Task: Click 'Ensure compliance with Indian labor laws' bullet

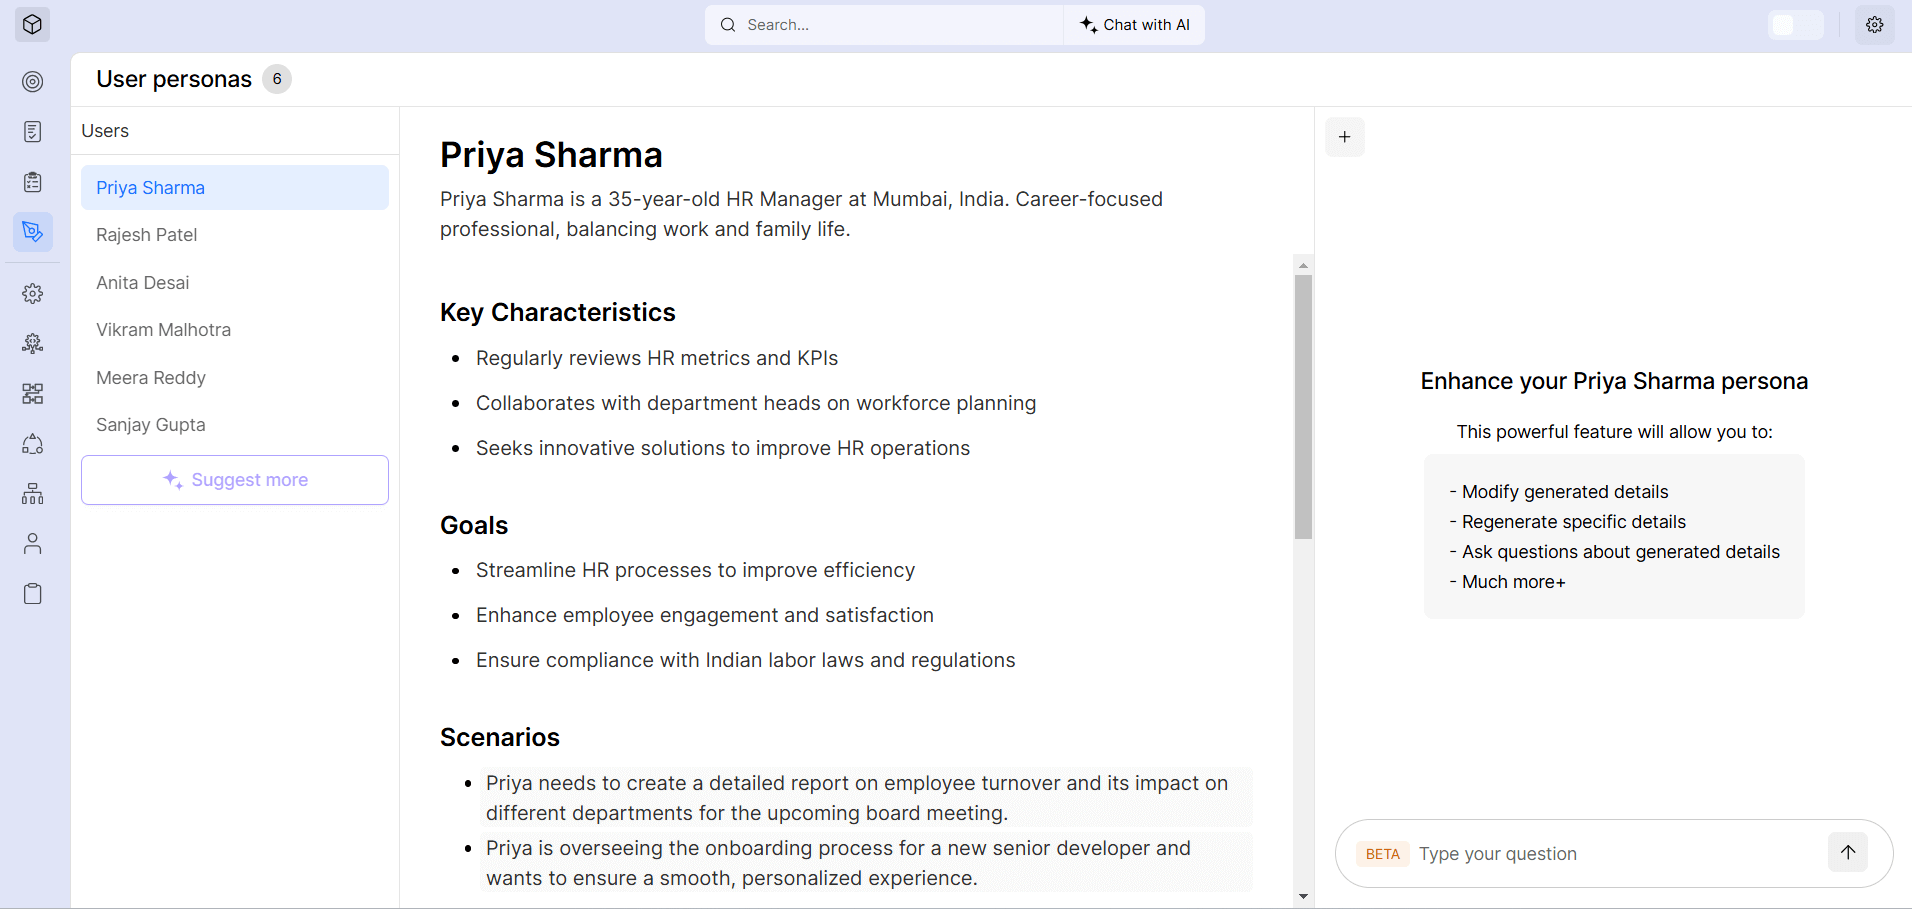Action: pos(745,660)
